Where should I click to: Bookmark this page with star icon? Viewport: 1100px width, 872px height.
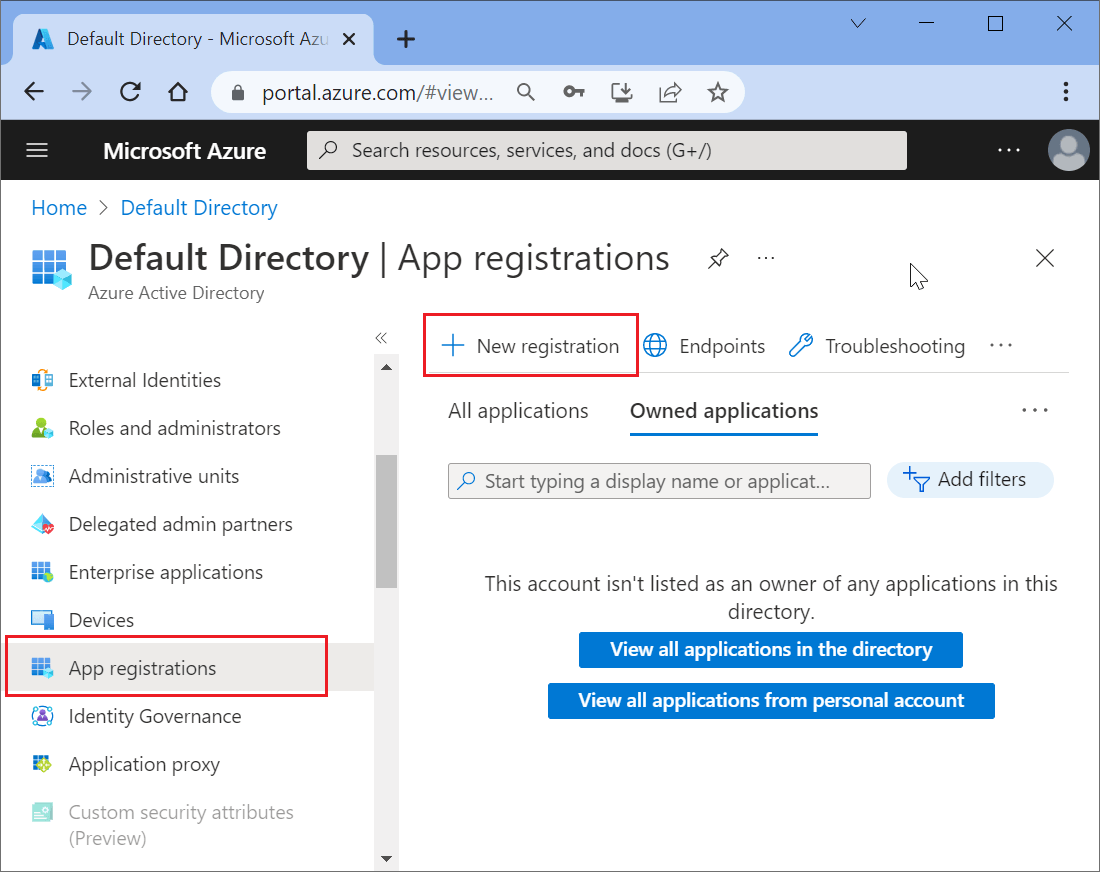point(717,93)
